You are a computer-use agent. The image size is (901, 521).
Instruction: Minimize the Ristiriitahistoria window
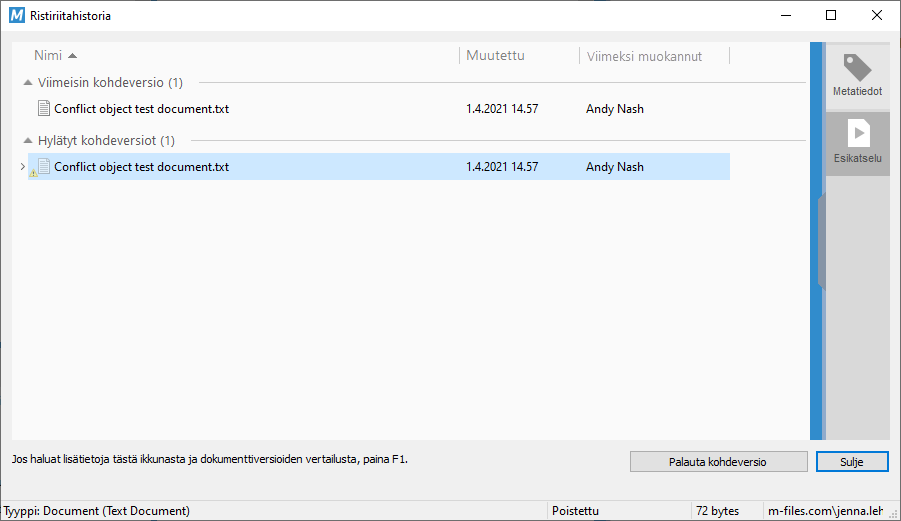[785, 15]
